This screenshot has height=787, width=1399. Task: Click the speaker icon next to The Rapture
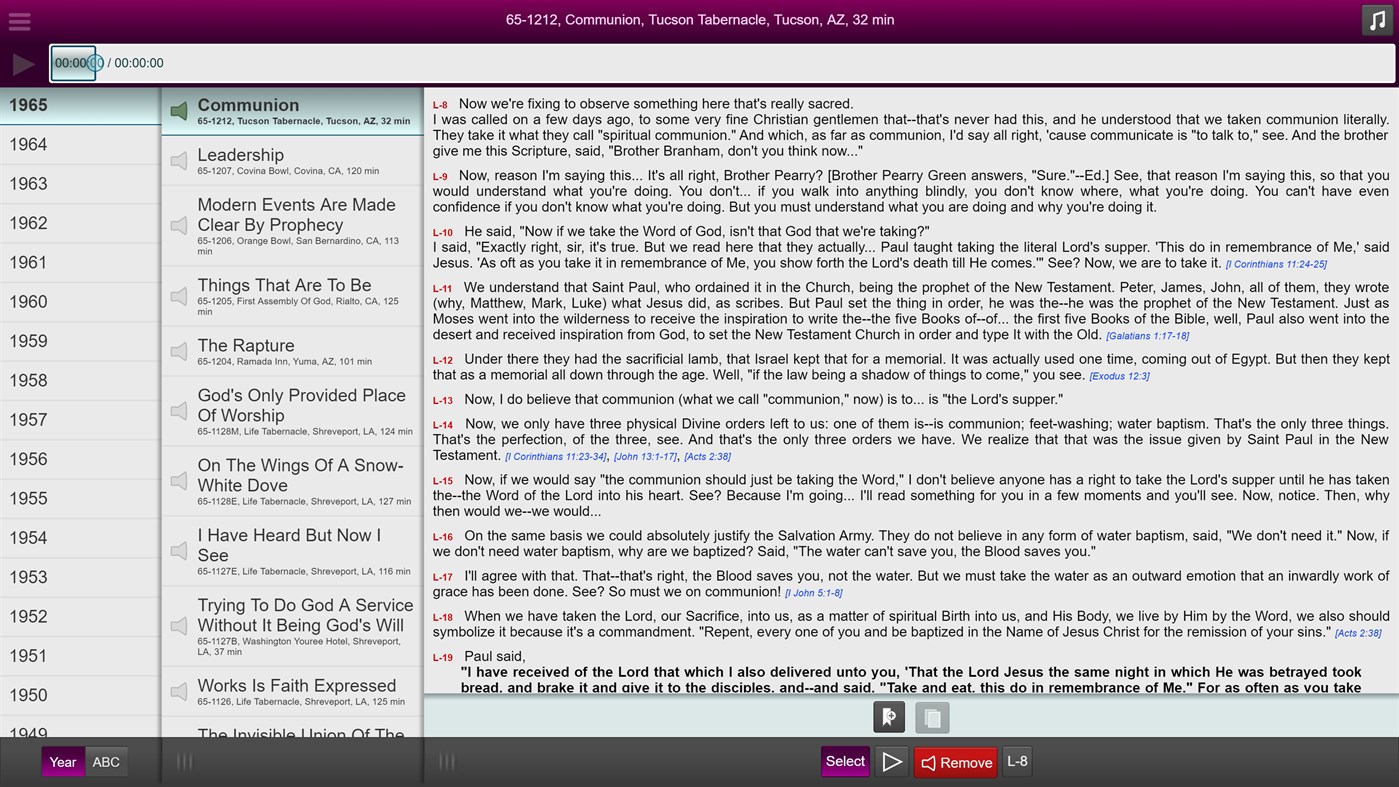(177, 351)
